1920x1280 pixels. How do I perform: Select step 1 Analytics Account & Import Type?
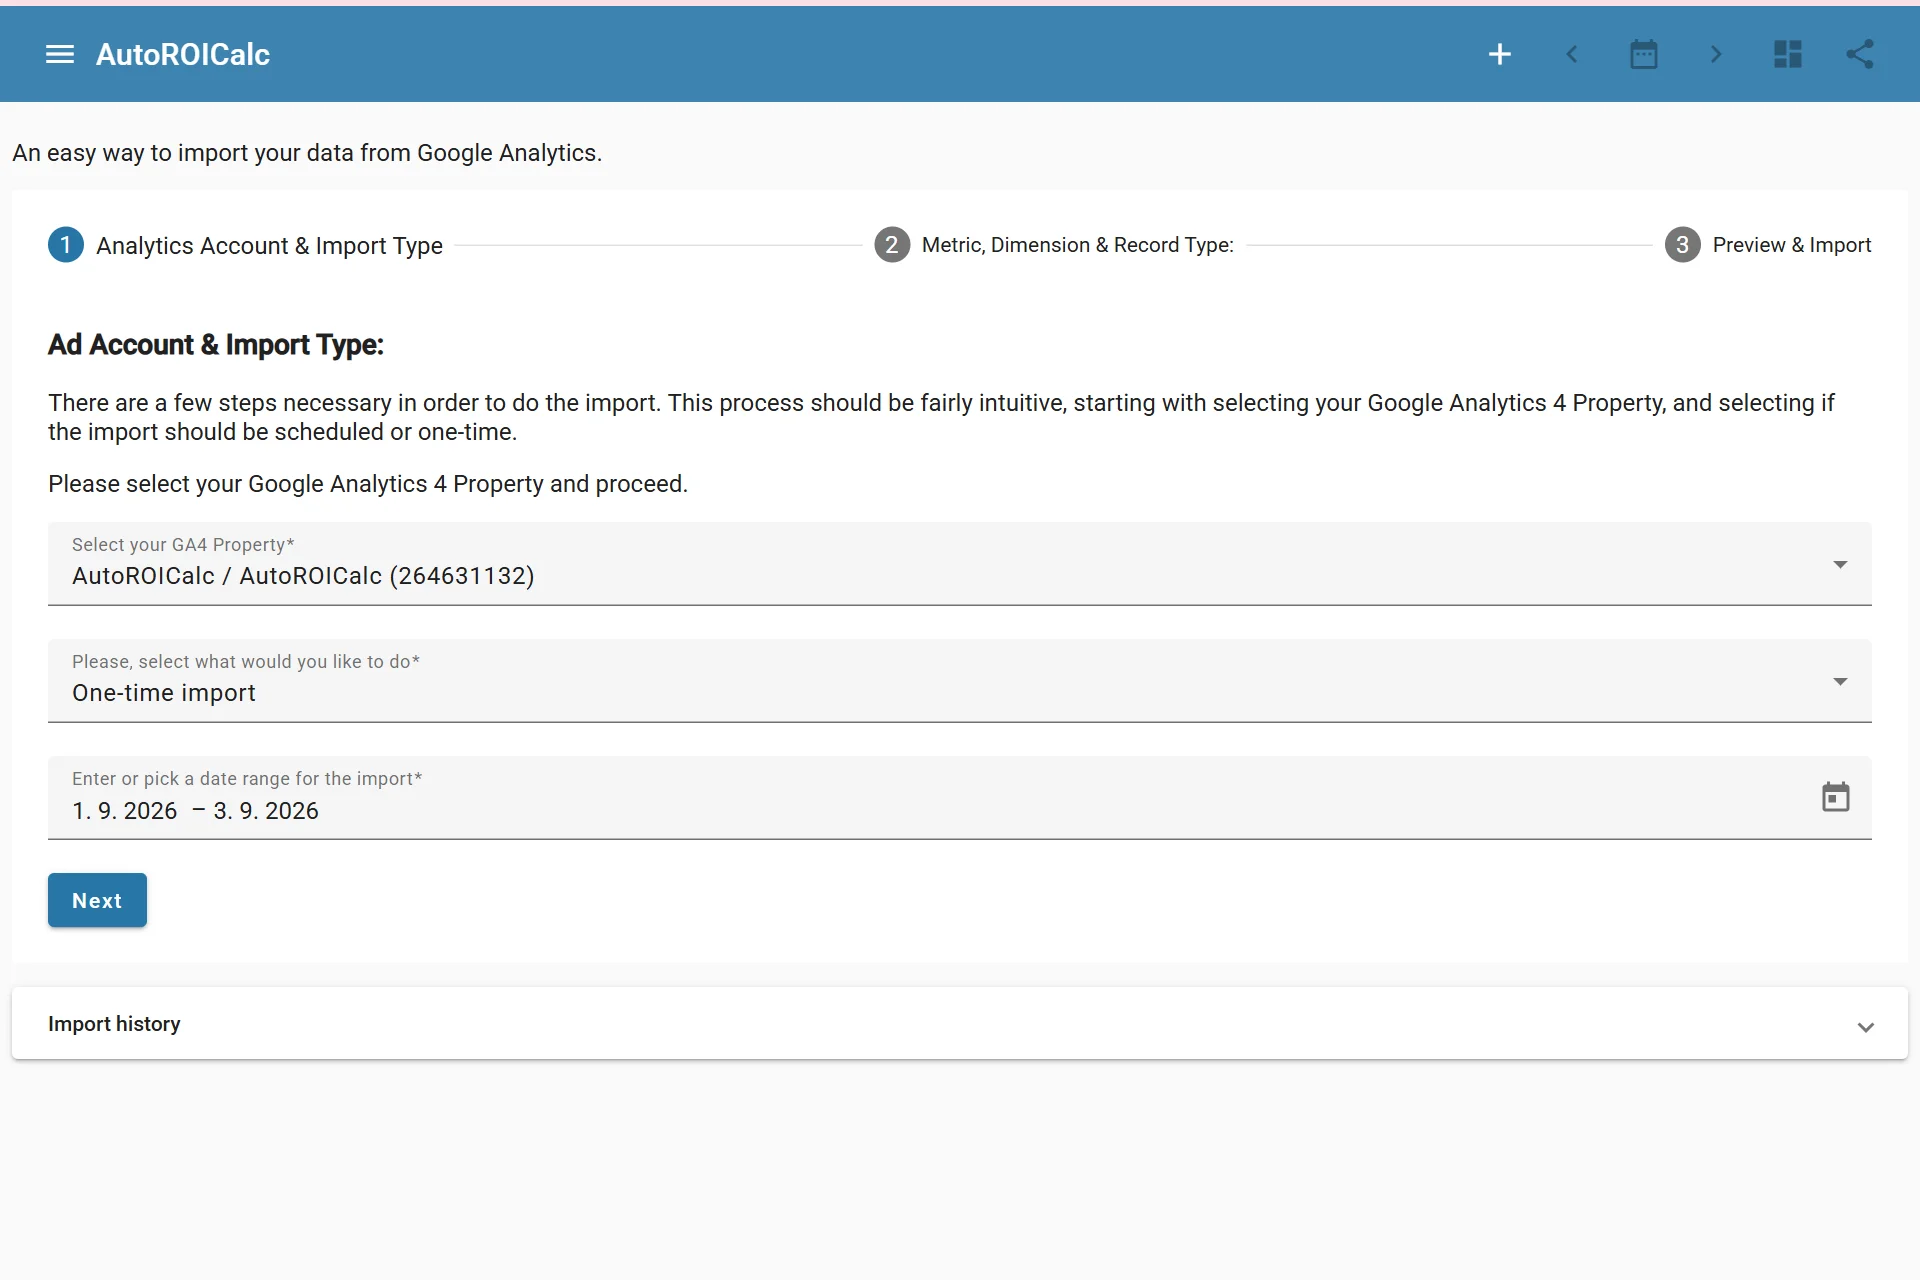coord(246,245)
